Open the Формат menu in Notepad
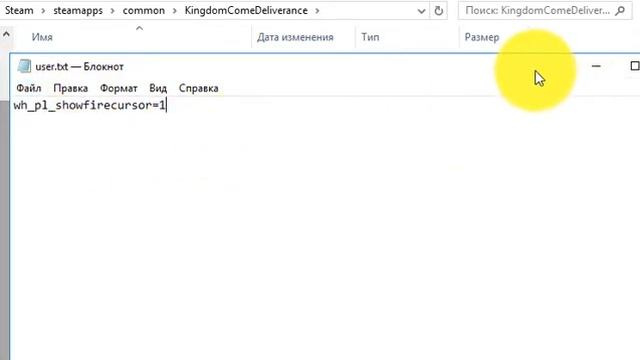The height and width of the screenshot is (360, 640). coord(119,88)
